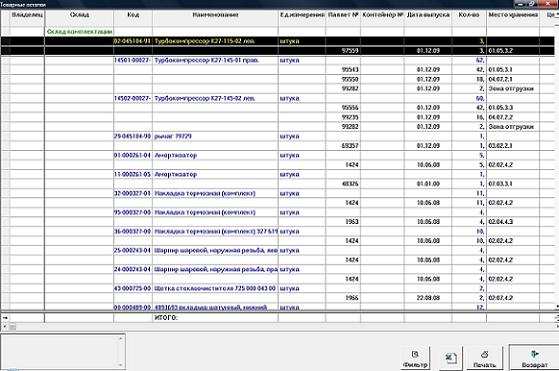This screenshot has width=559, height=371.
Task: Select pallet 48376 row
Action: [278, 184]
